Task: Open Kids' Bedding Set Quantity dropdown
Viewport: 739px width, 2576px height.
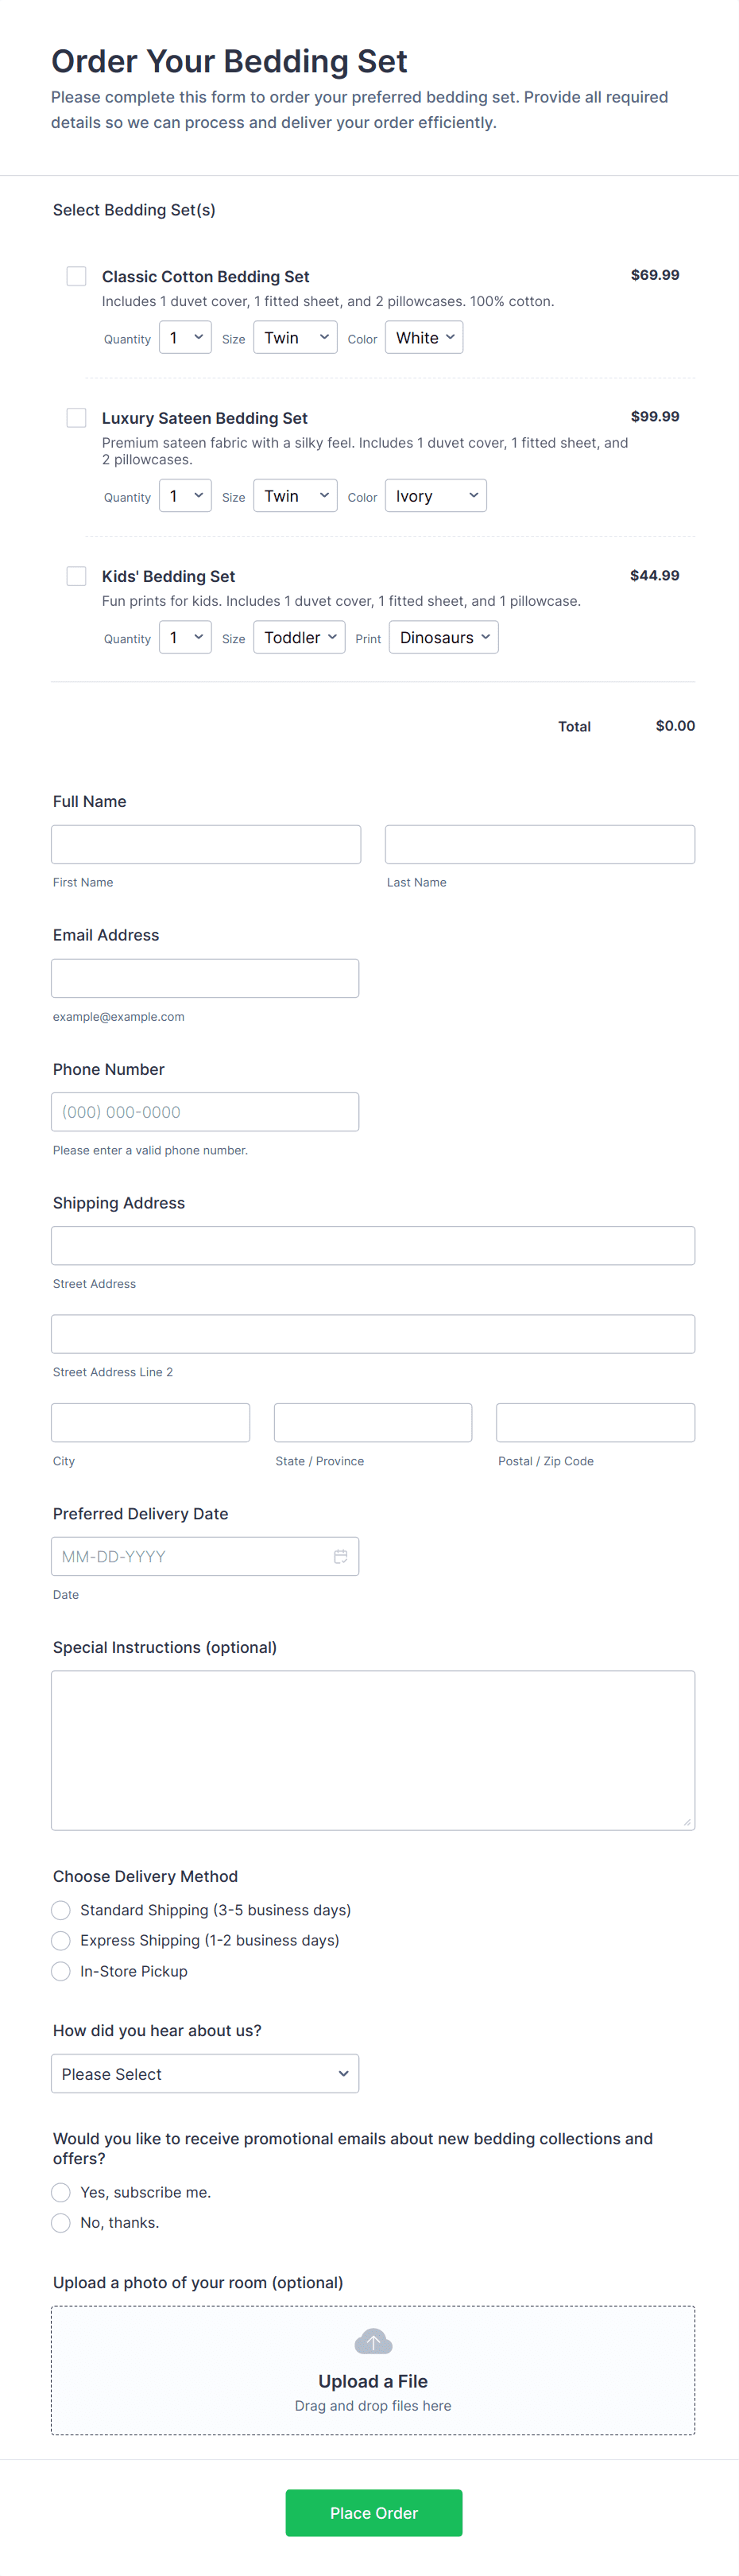Action: [x=185, y=638]
